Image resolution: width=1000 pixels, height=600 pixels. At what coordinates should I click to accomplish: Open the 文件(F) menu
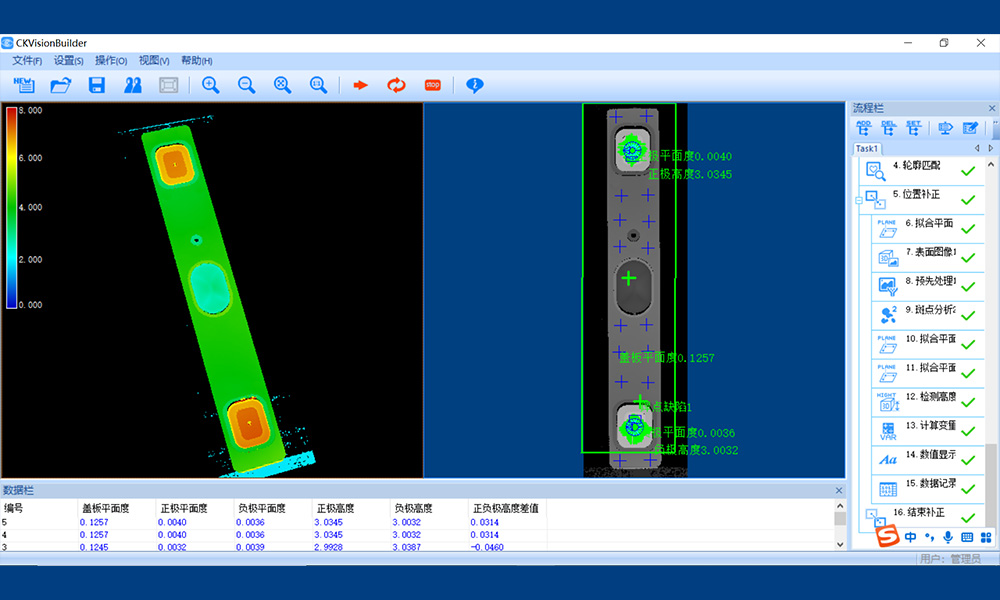27,61
